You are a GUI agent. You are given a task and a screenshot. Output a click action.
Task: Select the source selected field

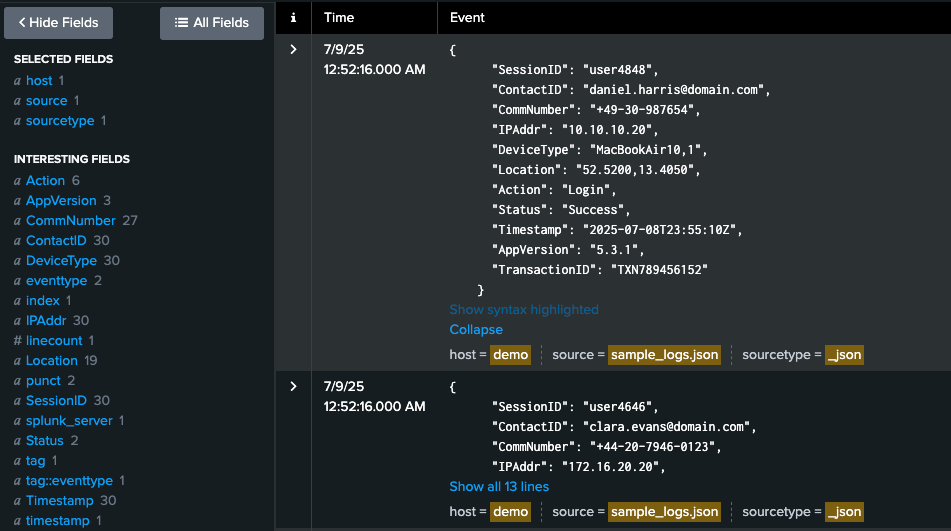[x=46, y=101]
